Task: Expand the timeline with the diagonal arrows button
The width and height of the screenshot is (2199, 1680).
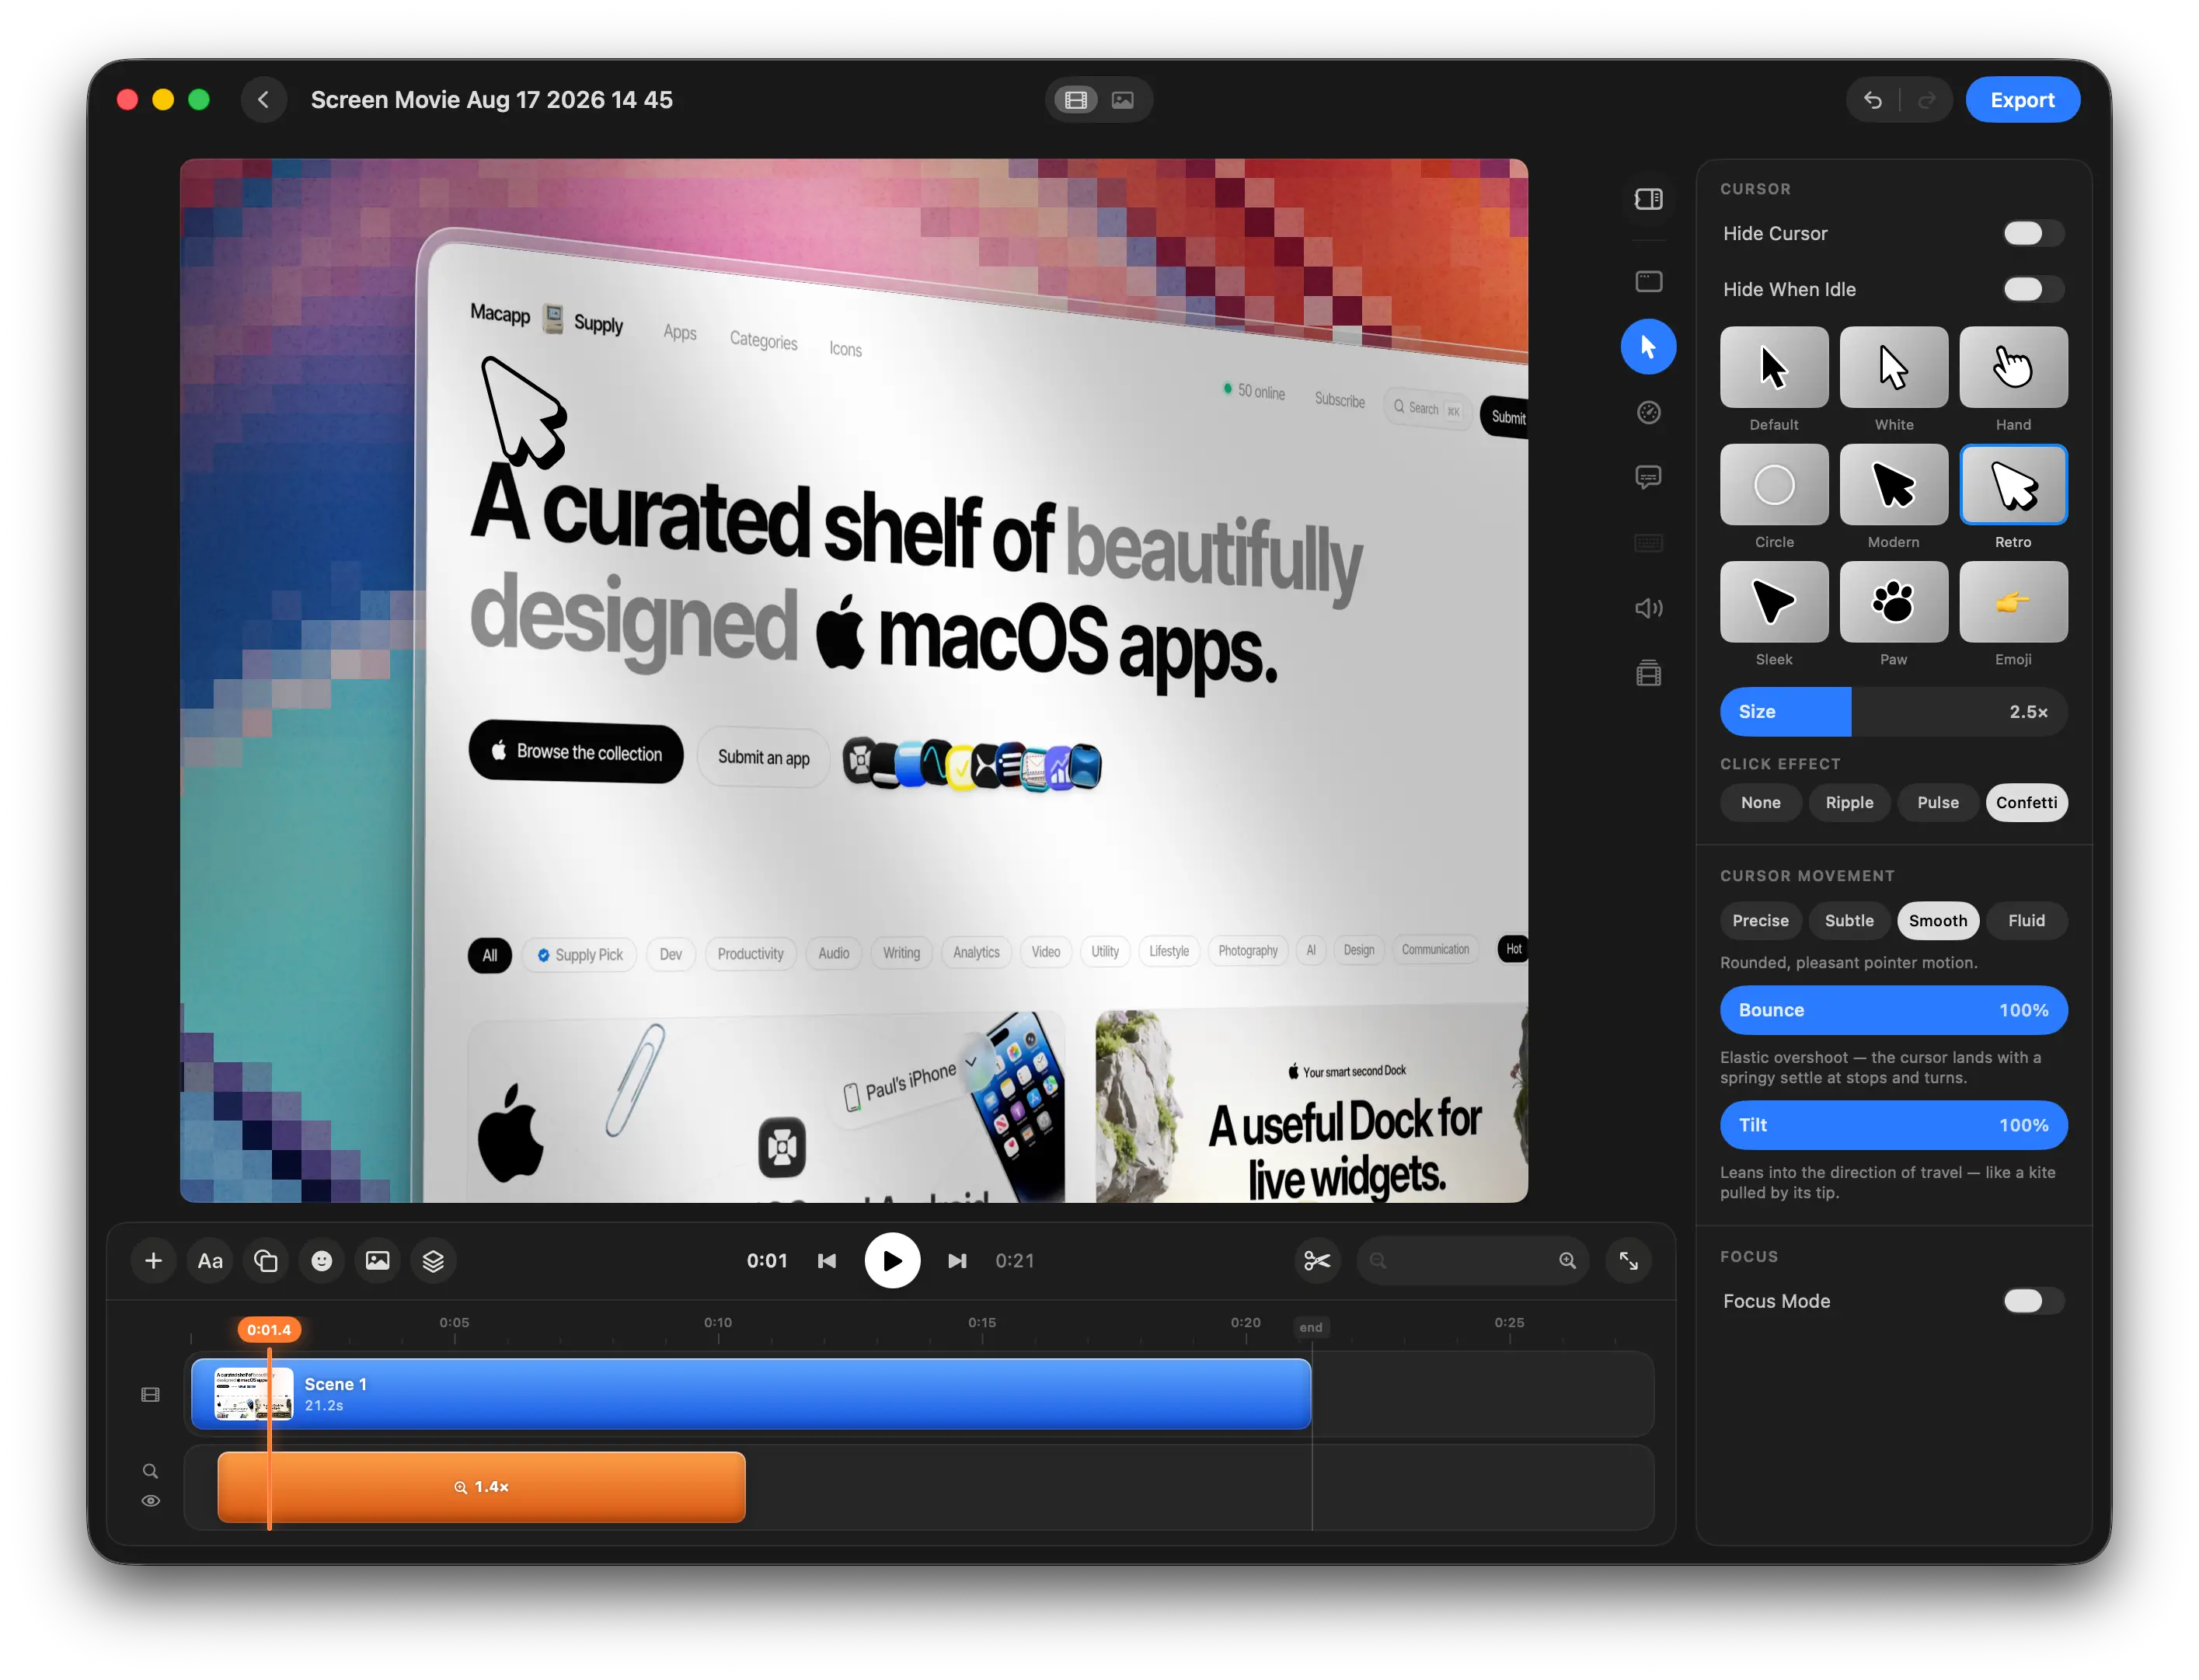Action: point(1628,1261)
